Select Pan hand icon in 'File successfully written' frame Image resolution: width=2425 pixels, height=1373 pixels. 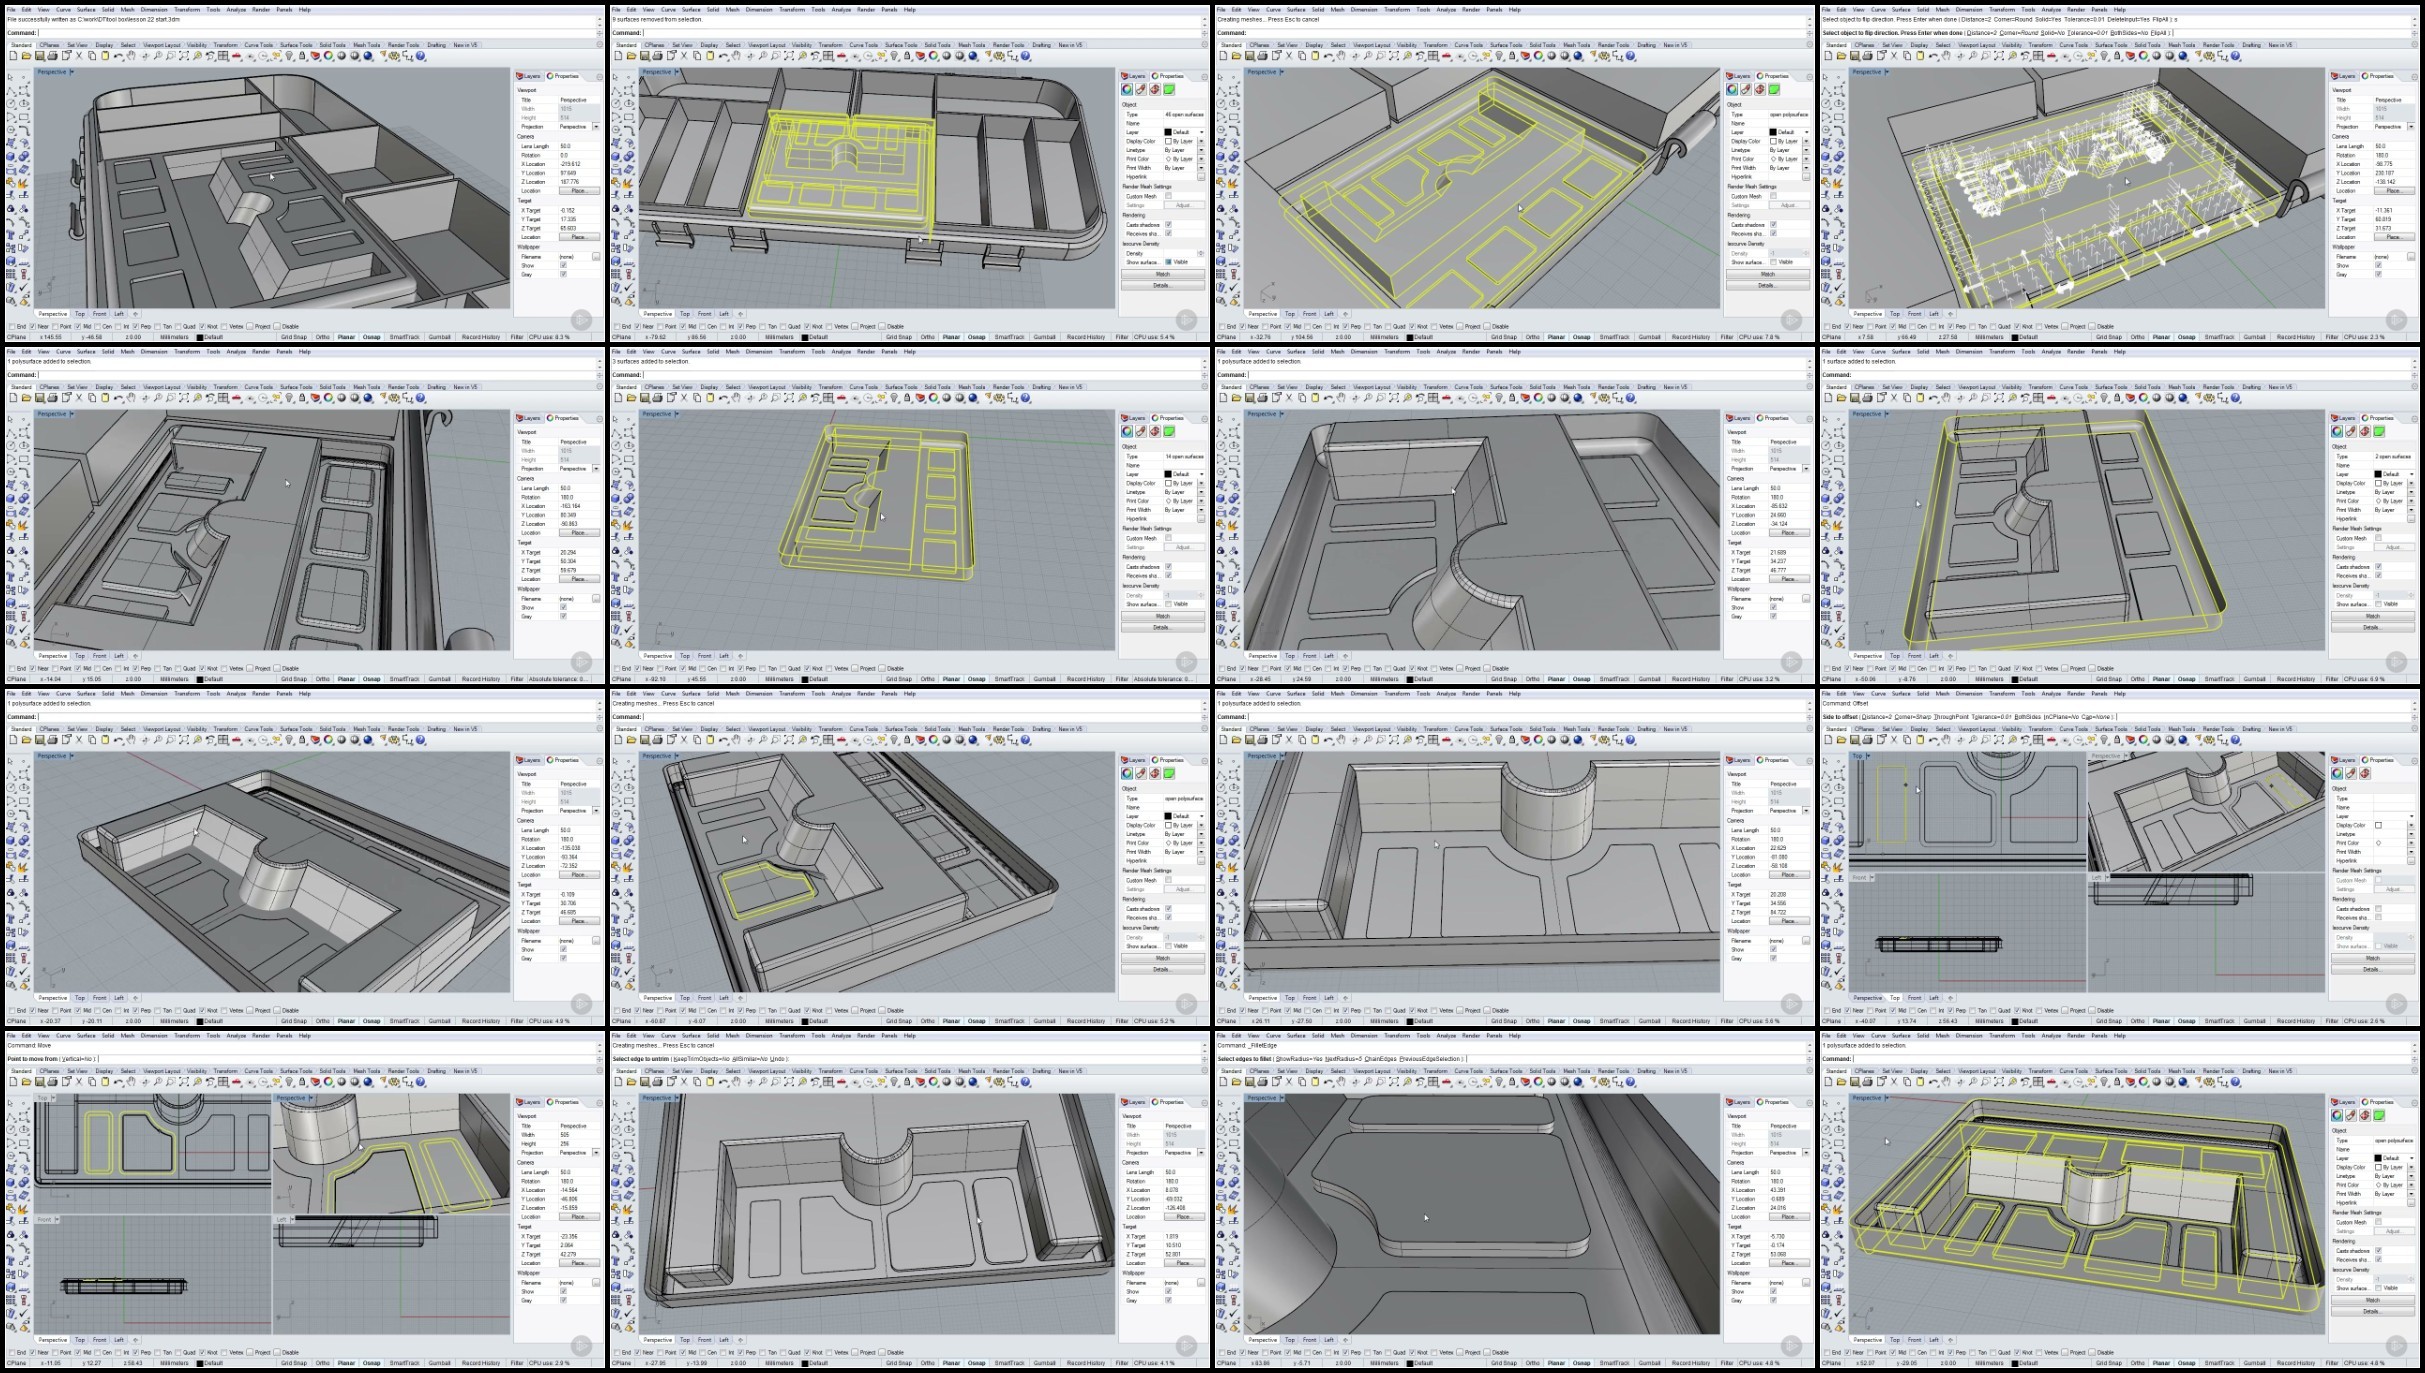click(131, 56)
